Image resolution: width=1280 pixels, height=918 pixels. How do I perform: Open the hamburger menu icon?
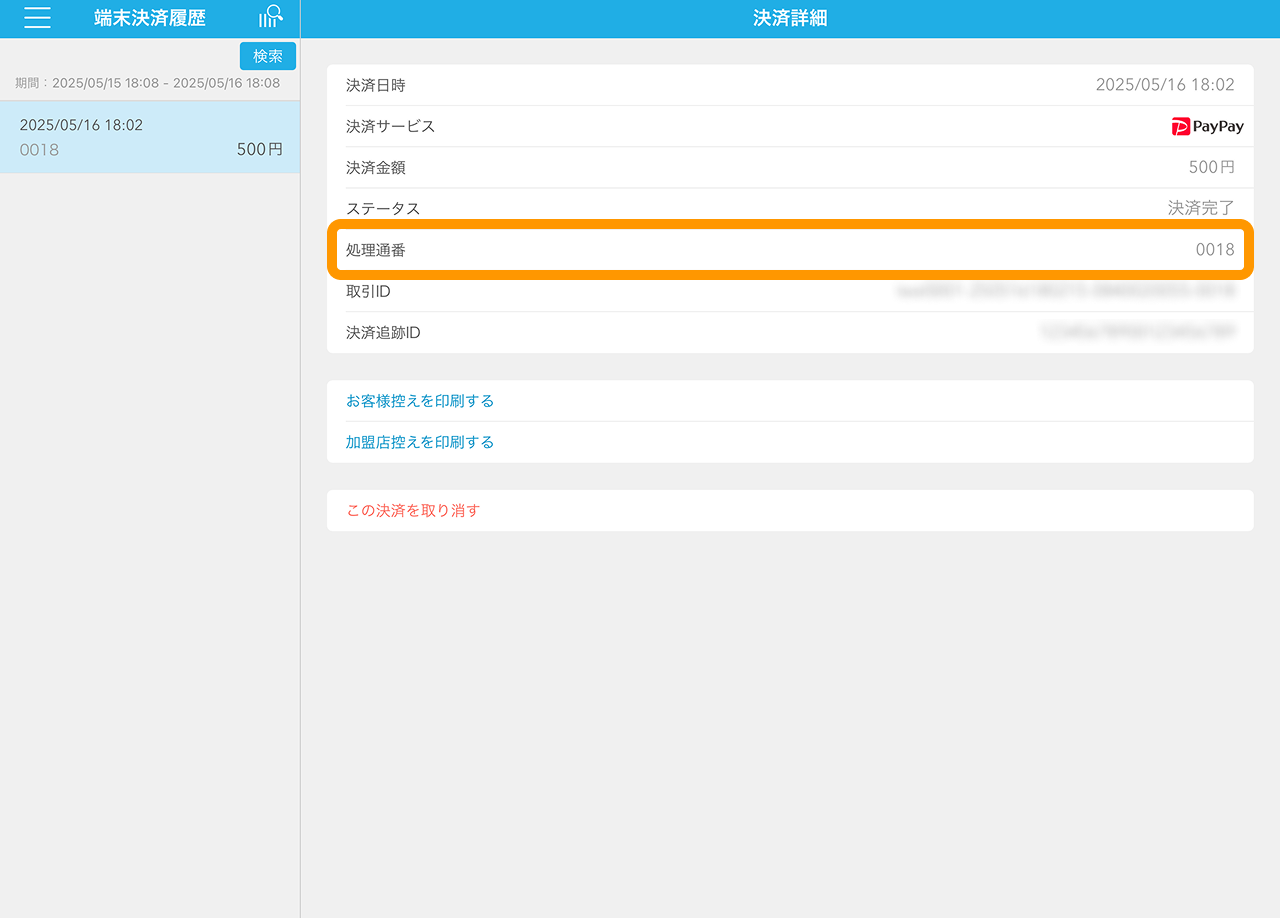[x=37, y=18]
